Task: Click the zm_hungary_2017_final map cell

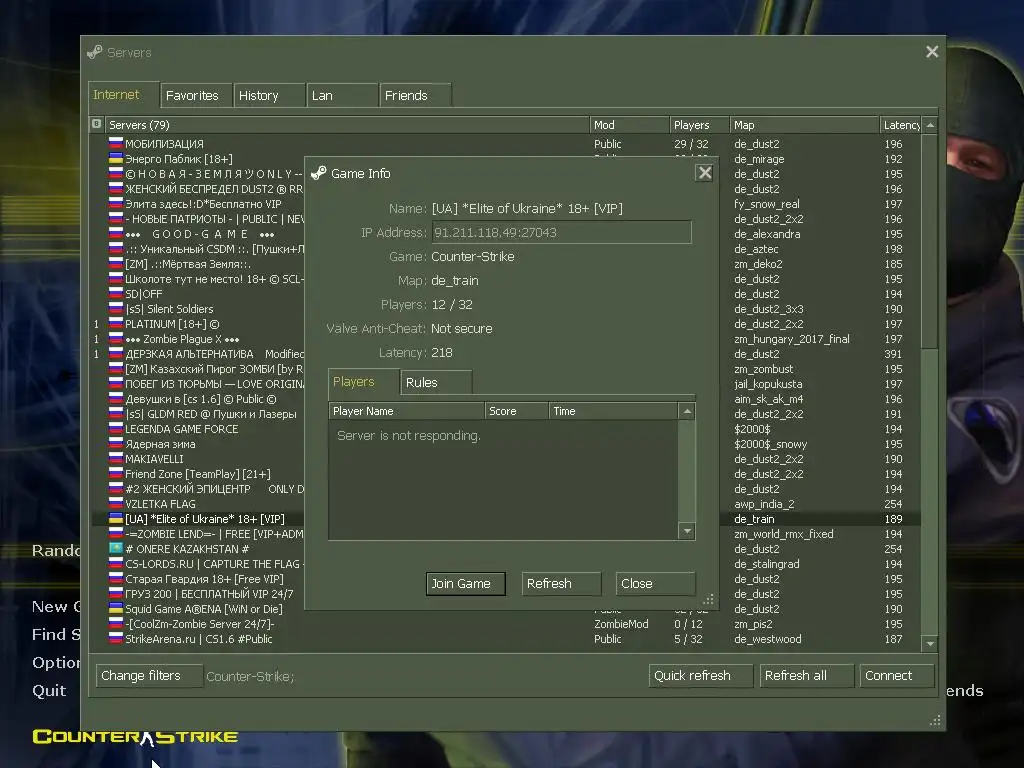Action: click(792, 339)
